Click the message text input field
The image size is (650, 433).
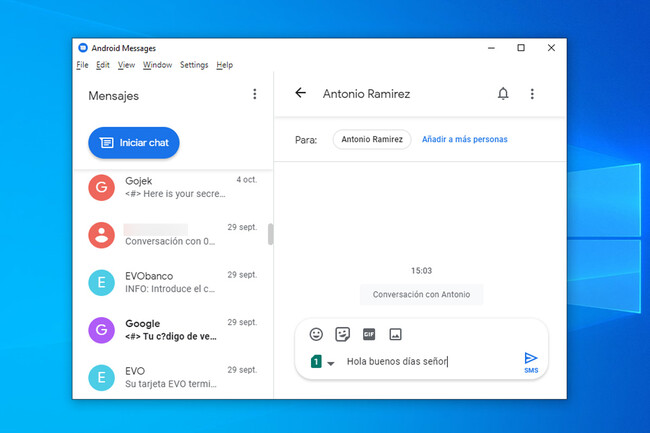429,361
